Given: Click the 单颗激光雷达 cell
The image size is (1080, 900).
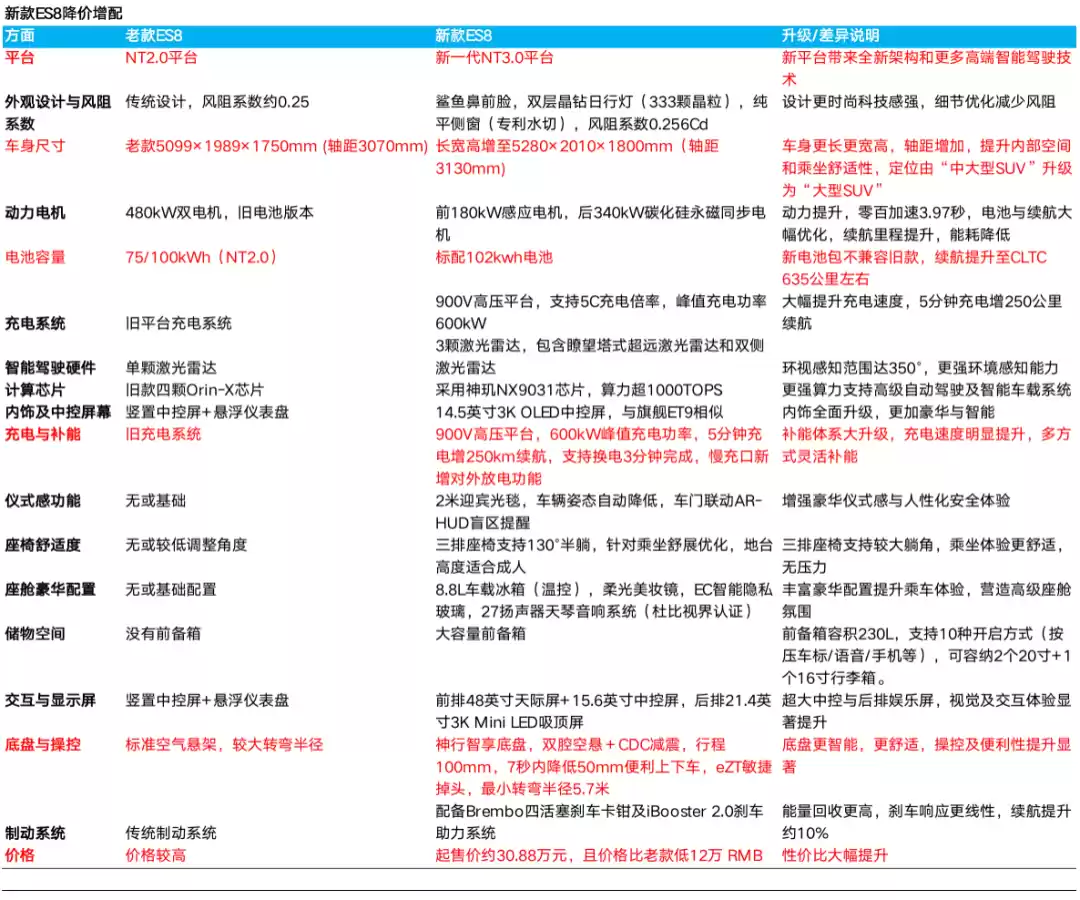Looking at the screenshot, I should (x=168, y=367).
